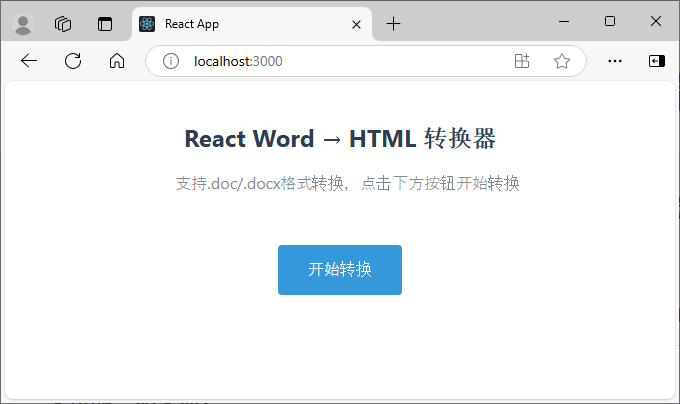Close the React App tab

[x=356, y=24]
